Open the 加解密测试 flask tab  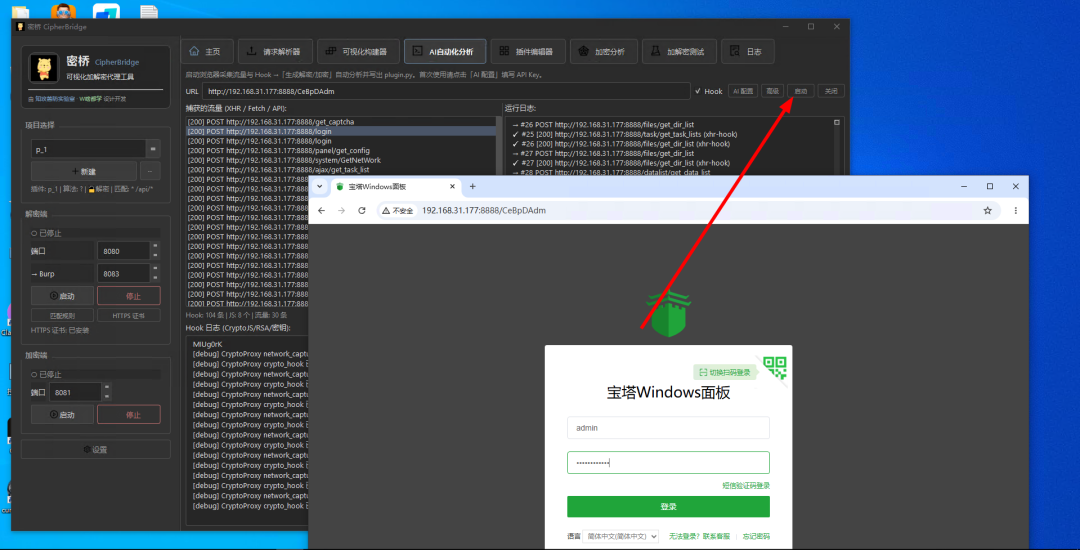[x=679, y=52]
